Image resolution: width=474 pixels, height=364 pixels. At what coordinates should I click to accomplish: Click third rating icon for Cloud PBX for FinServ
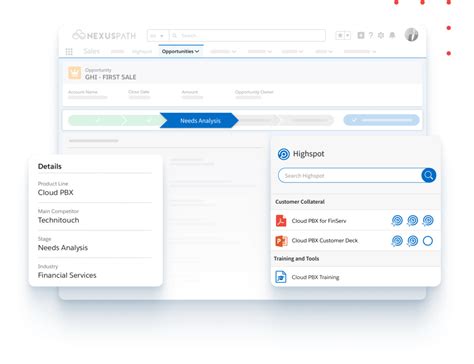[428, 220]
